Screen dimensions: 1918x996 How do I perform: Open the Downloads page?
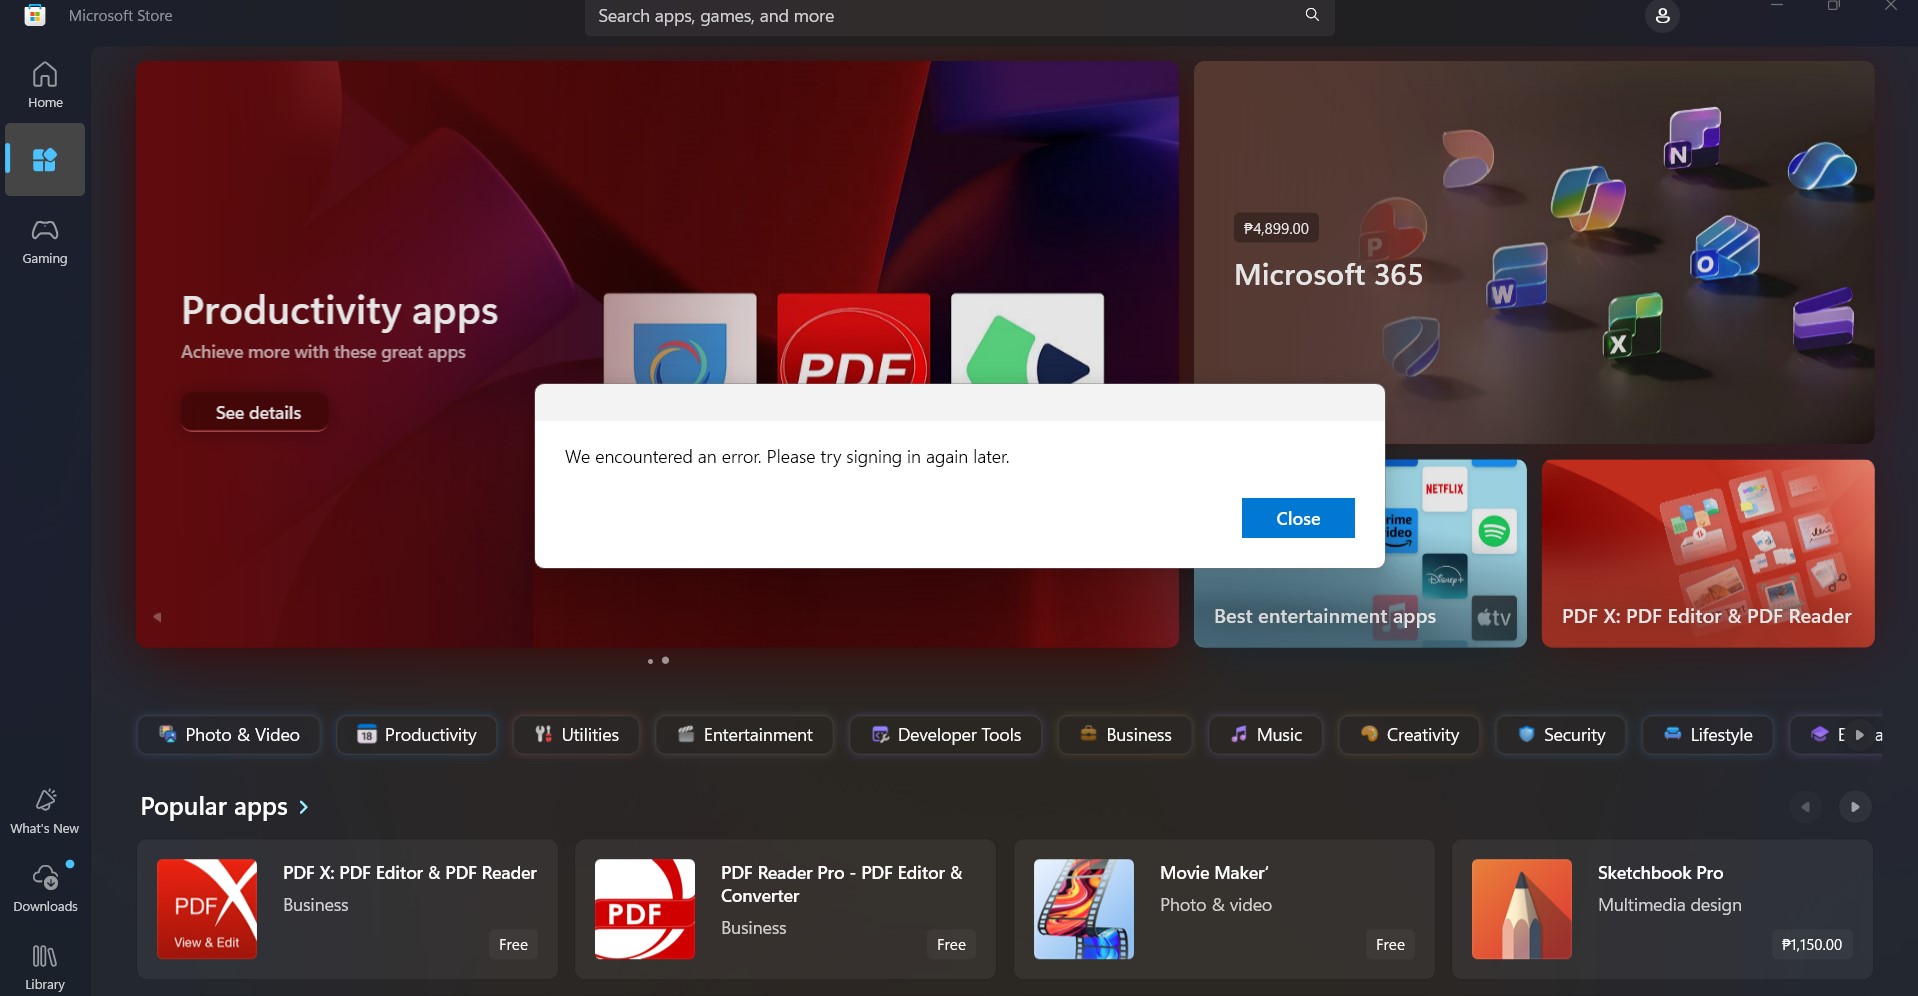pos(45,888)
